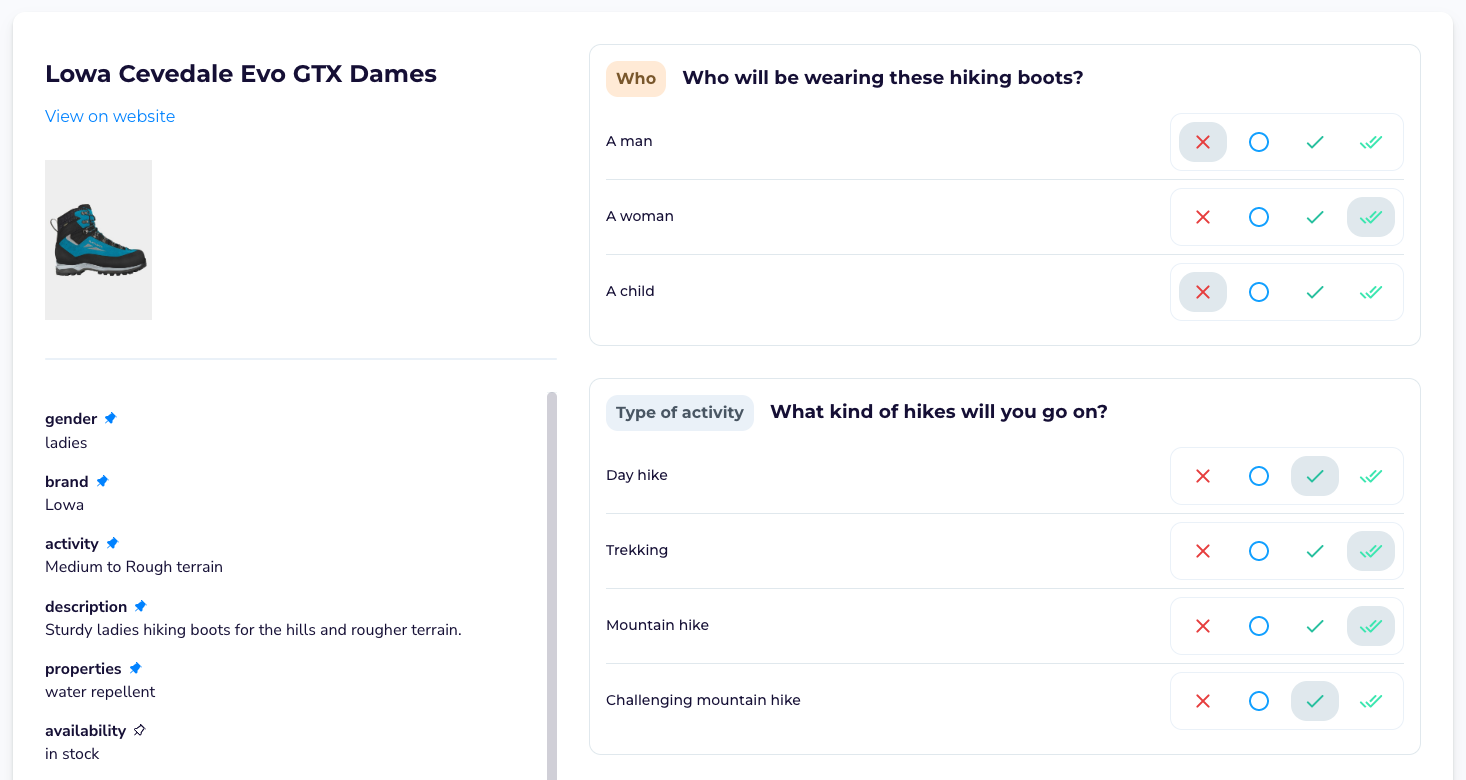Screen dimensions: 1466x780
Task: Click the Lowa Cevedale Evo GTX Dames title
Action: 241,74
